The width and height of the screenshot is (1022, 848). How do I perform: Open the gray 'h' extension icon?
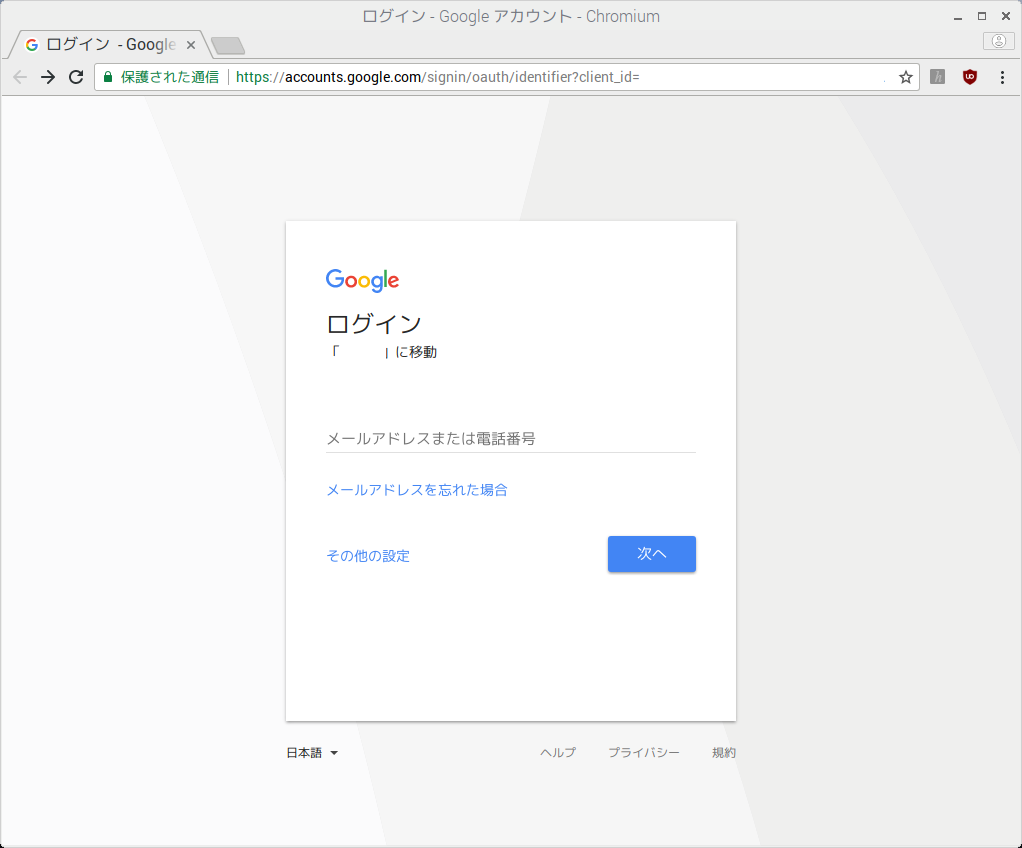pos(937,77)
